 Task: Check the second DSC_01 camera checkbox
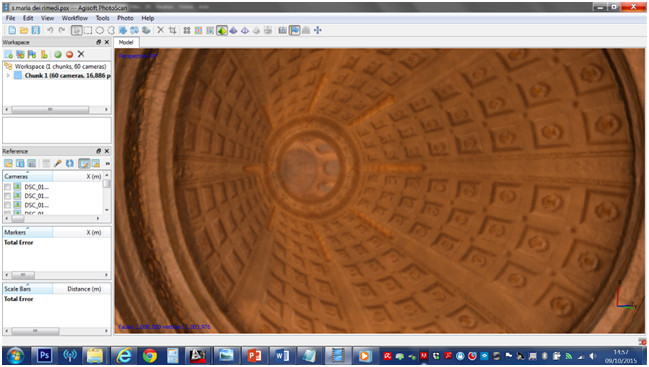[7, 196]
